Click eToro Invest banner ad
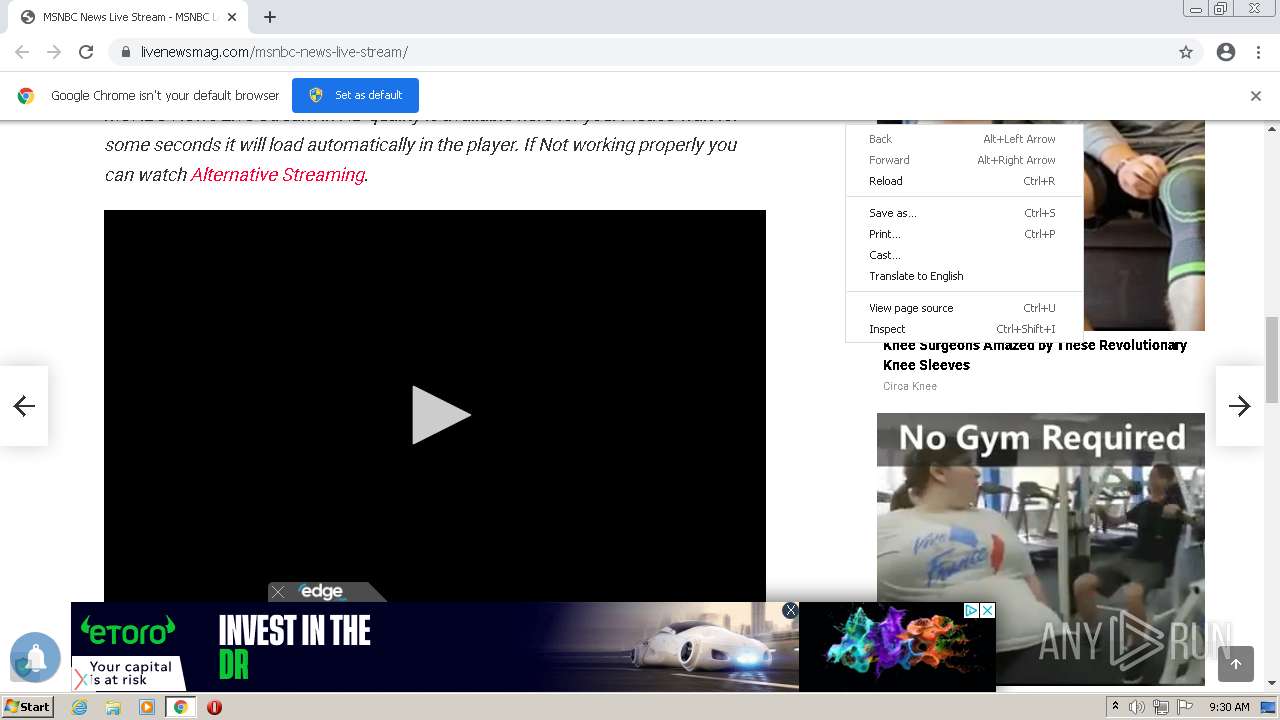Image resolution: width=1280 pixels, height=720 pixels. click(434, 647)
